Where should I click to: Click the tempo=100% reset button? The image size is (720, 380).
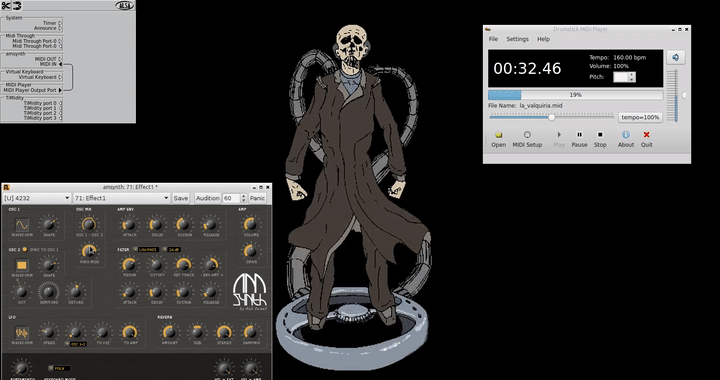(x=640, y=117)
